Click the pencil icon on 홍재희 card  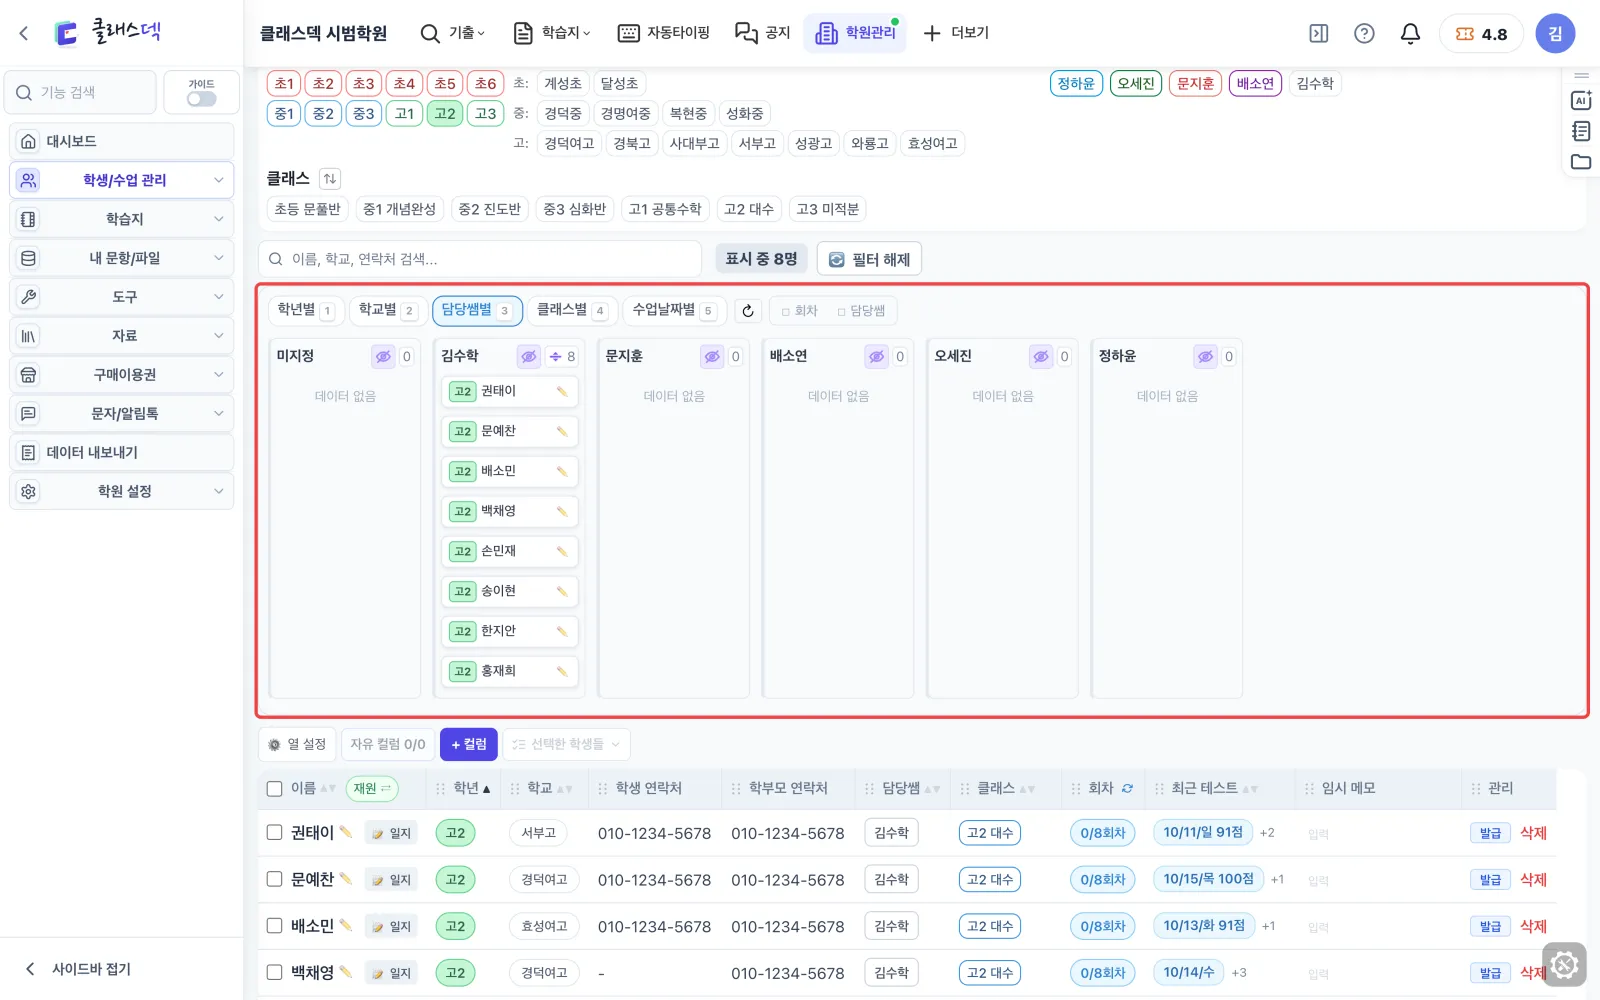tap(562, 671)
